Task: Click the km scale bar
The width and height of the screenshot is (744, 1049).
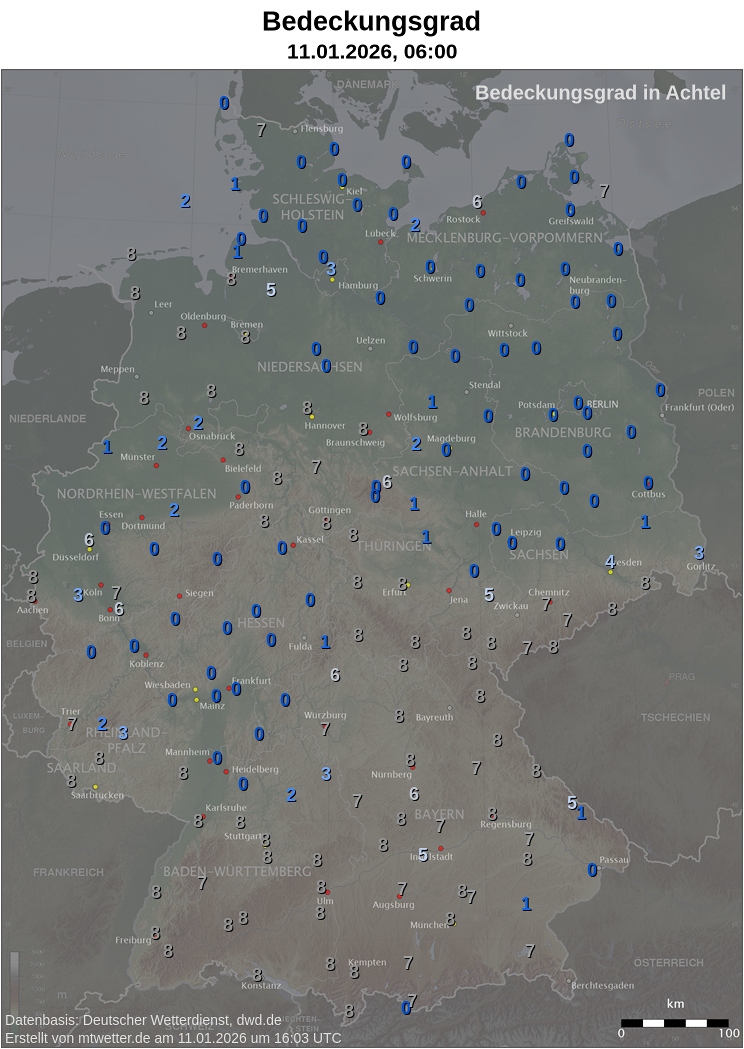Action: click(675, 1023)
